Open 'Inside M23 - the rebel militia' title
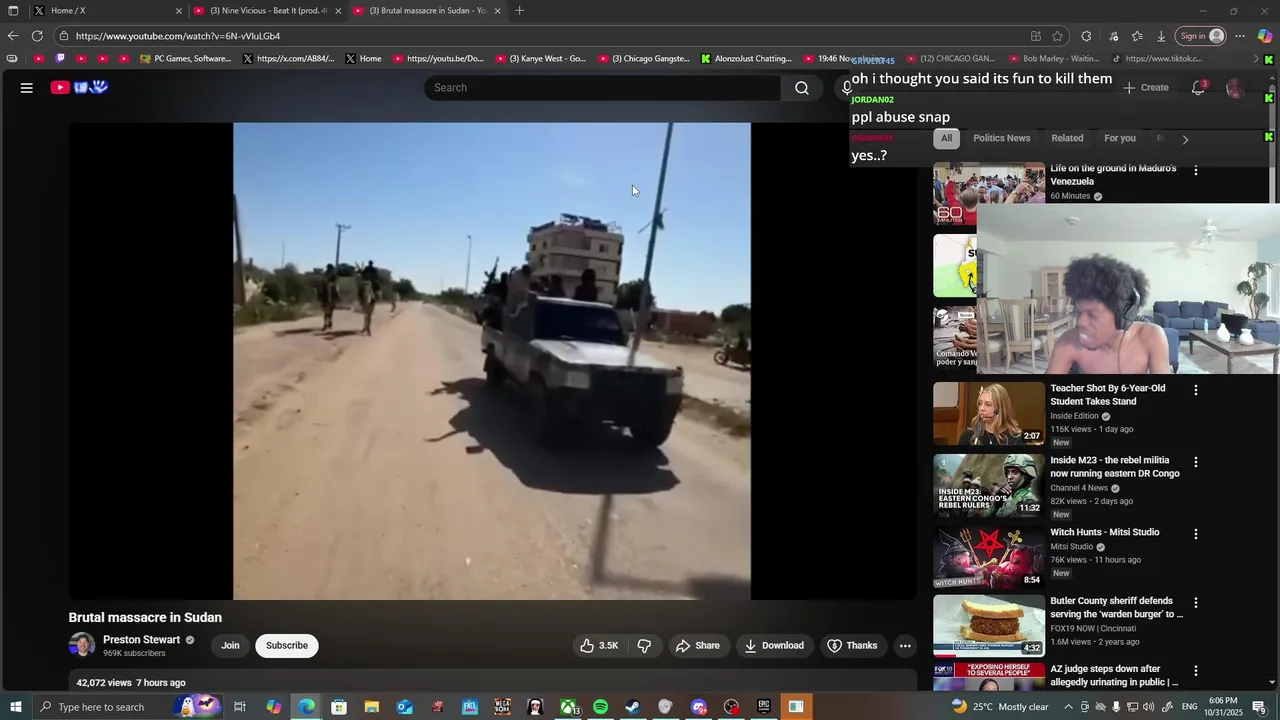 click(1114, 467)
